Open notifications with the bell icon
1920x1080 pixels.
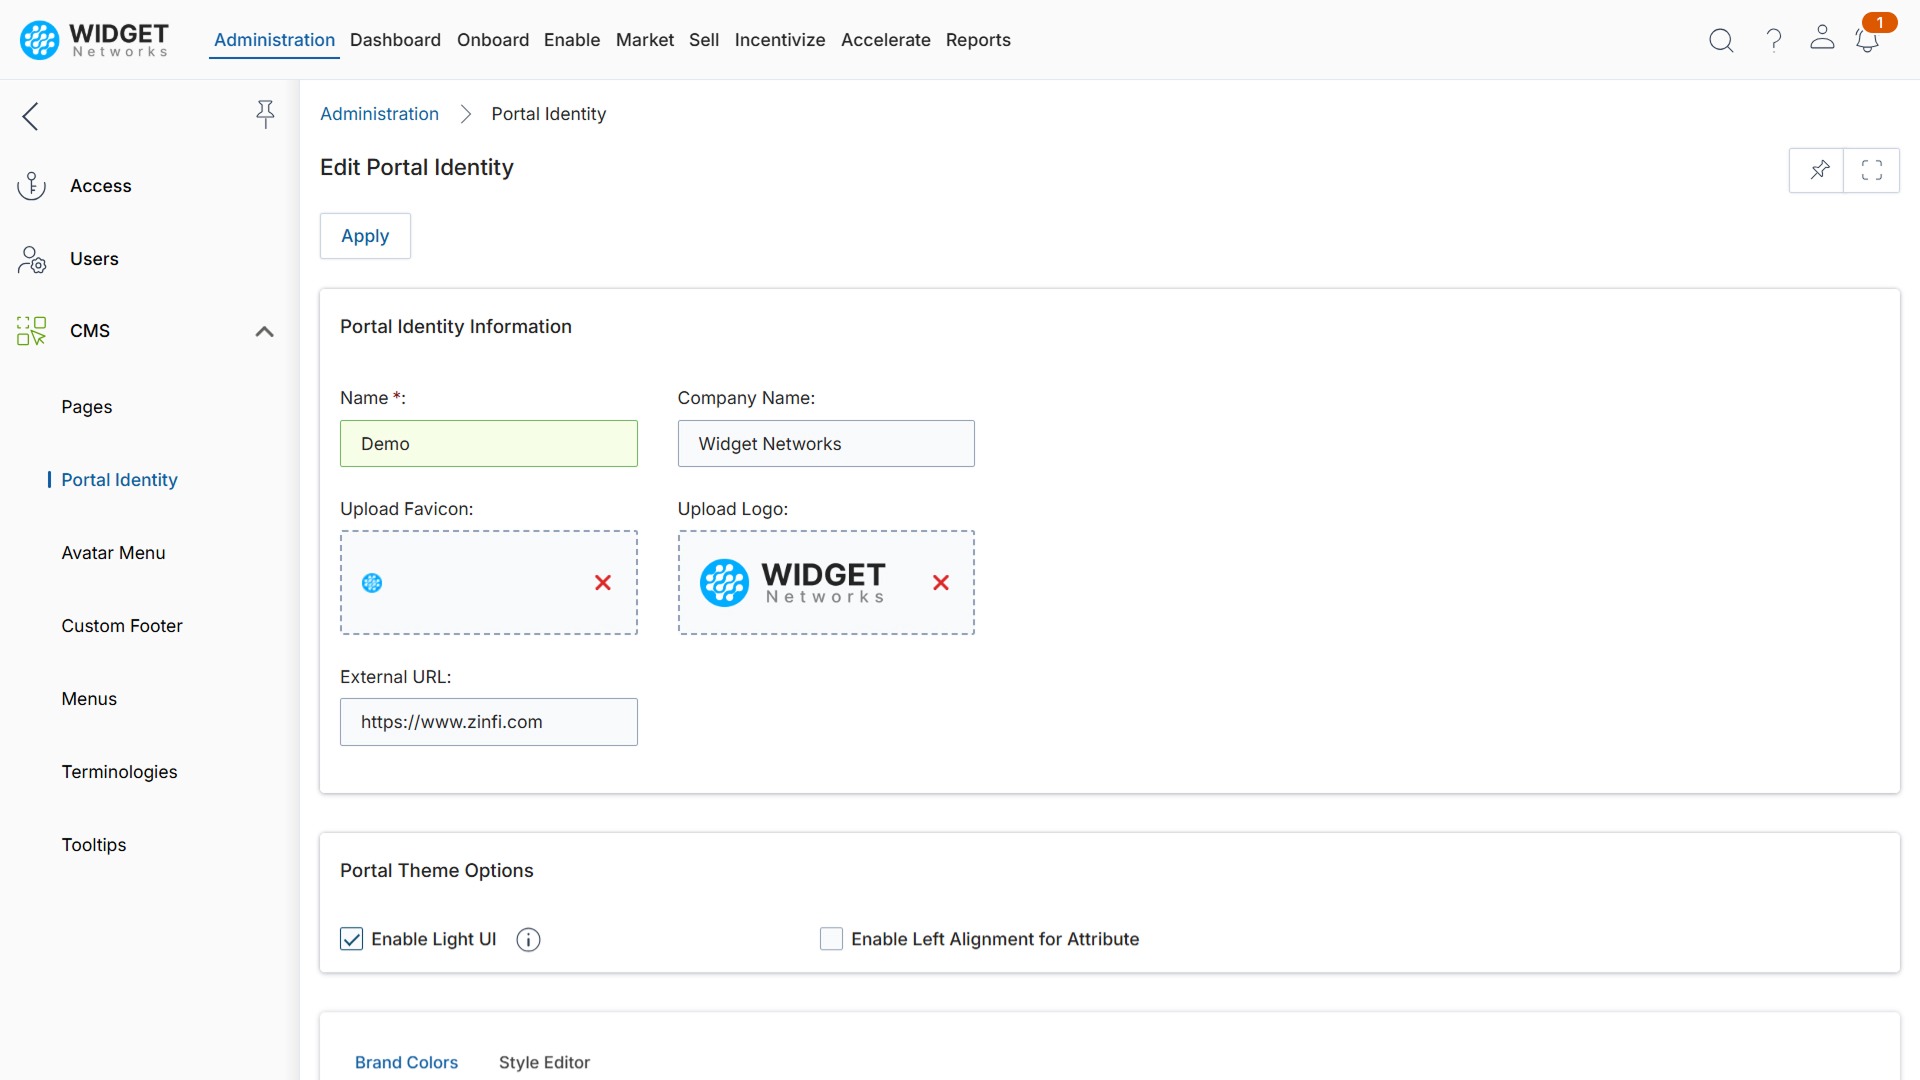pos(1868,42)
